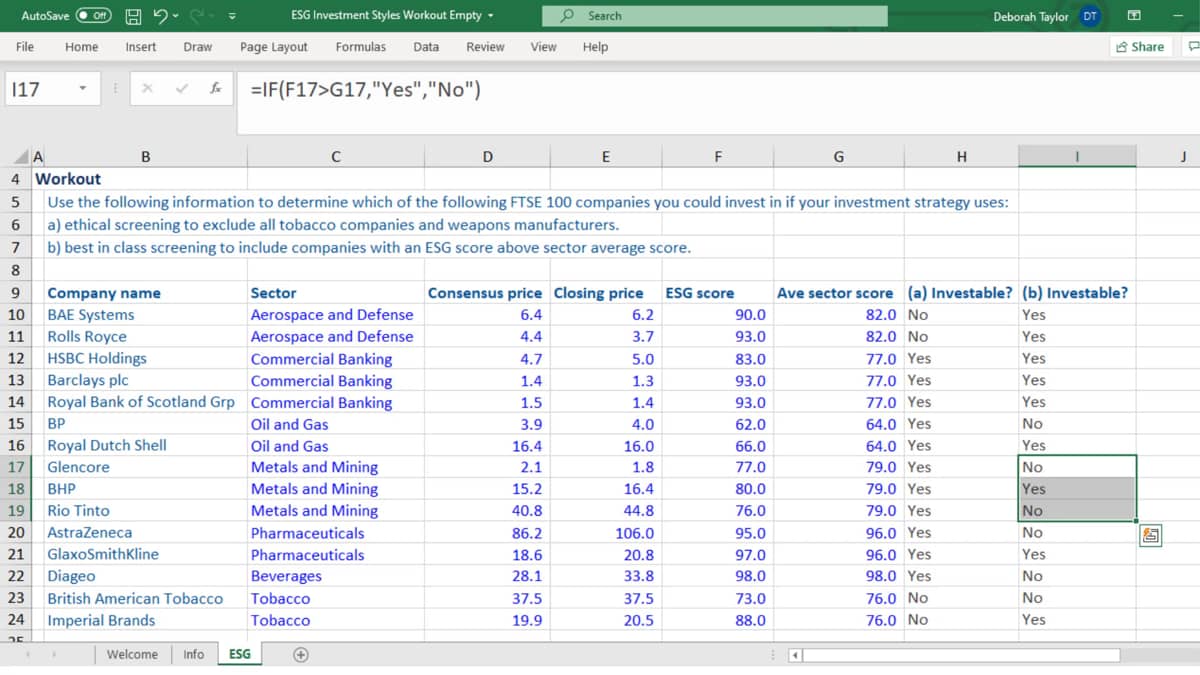This screenshot has height=675, width=1200.
Task: Expand the Name Box dropdown arrow
Action: (x=84, y=89)
